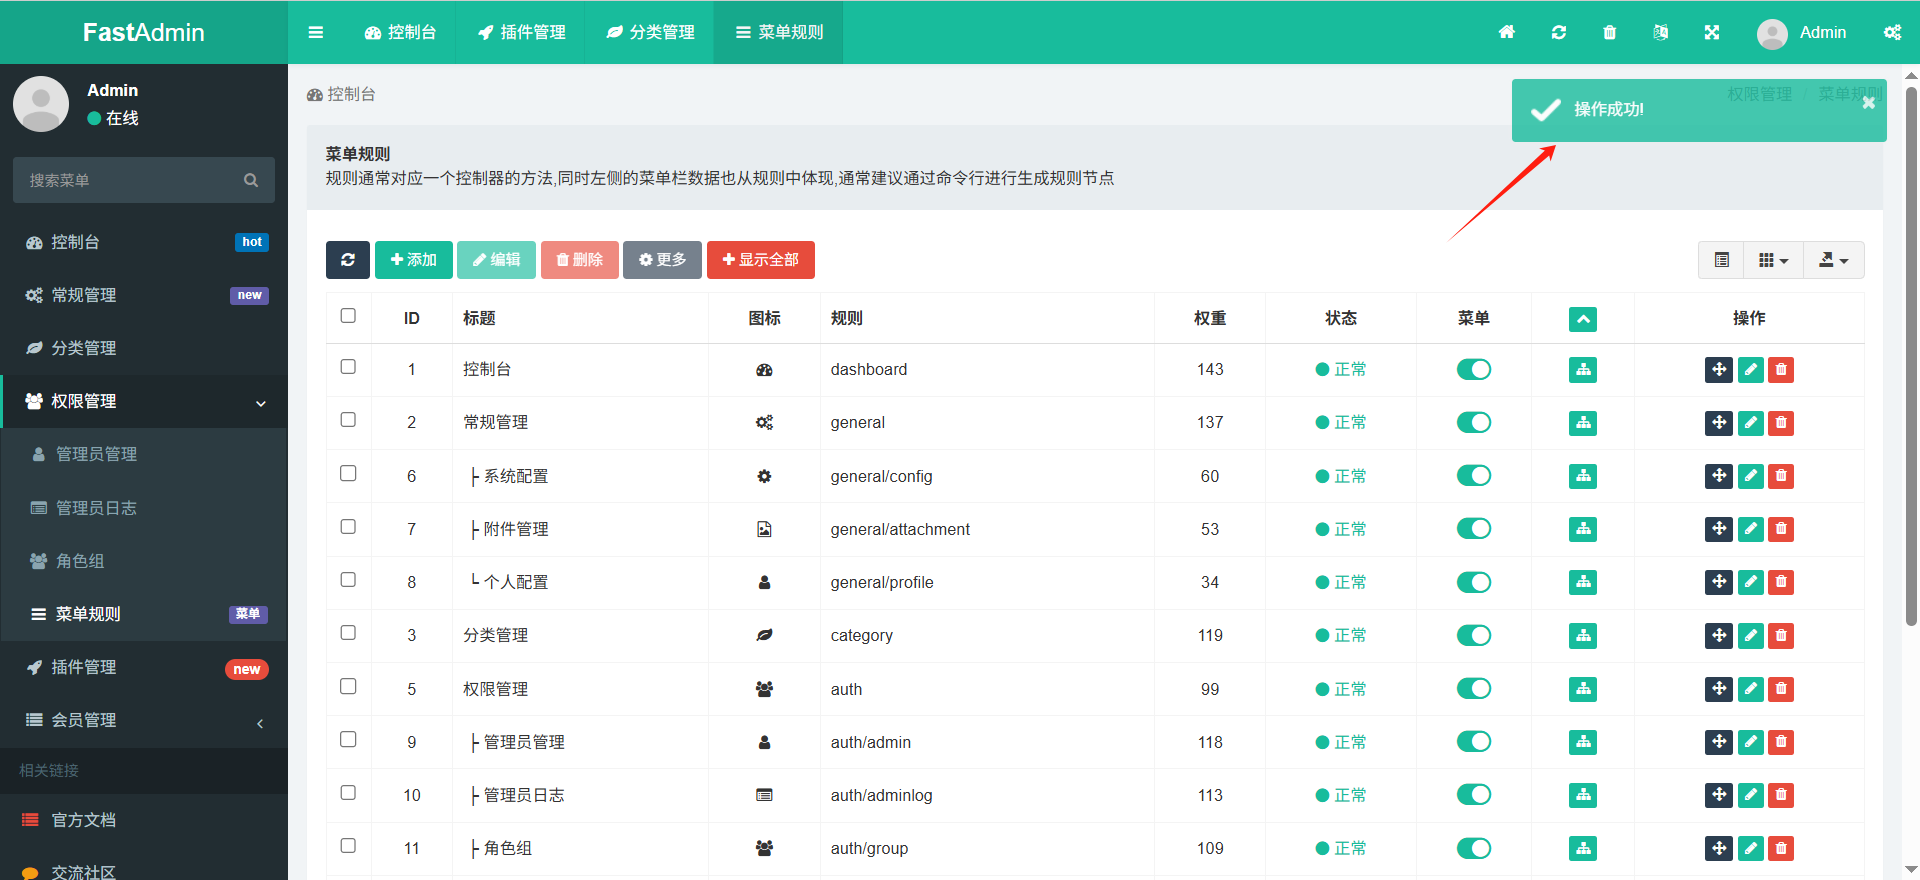Image resolution: width=1920 pixels, height=880 pixels.
Task: Toggle fullscreen icon in top bar
Action: pyautogui.click(x=1712, y=32)
